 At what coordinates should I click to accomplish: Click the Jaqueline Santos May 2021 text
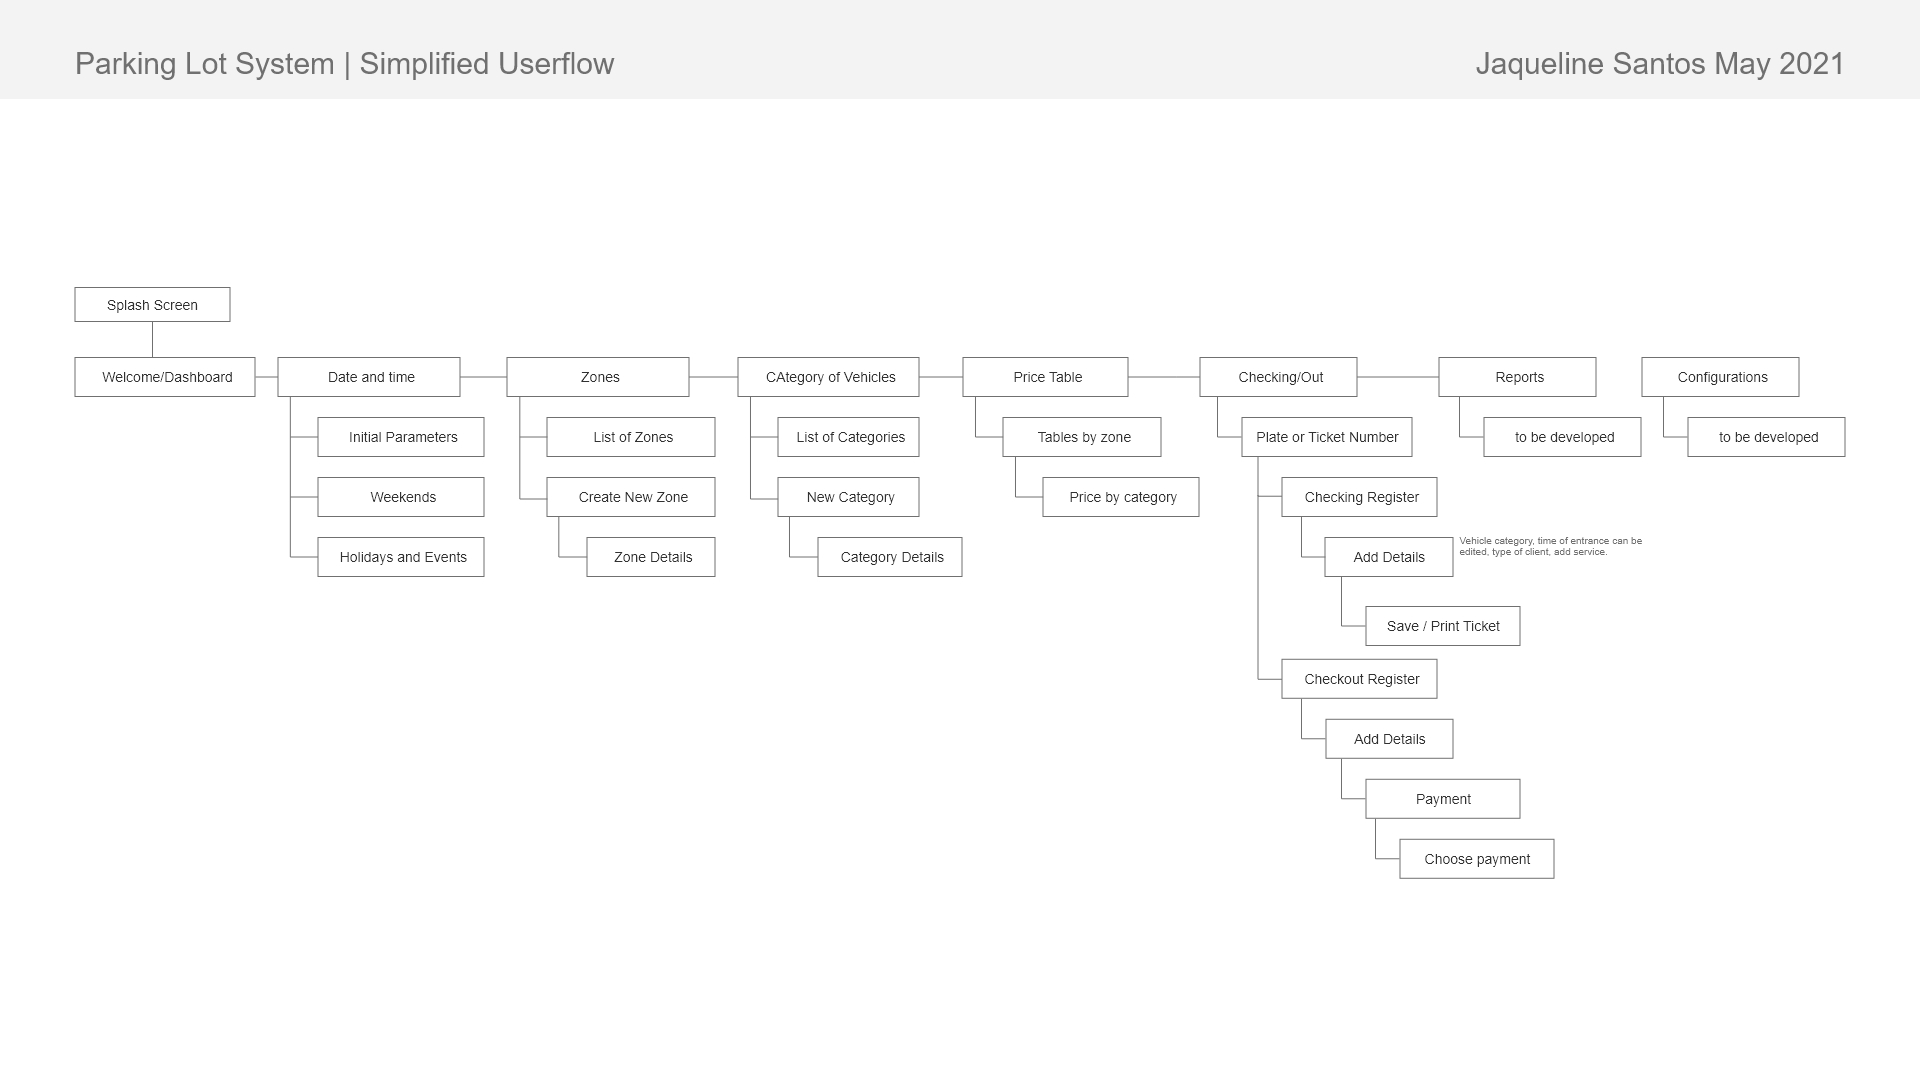1660,64
